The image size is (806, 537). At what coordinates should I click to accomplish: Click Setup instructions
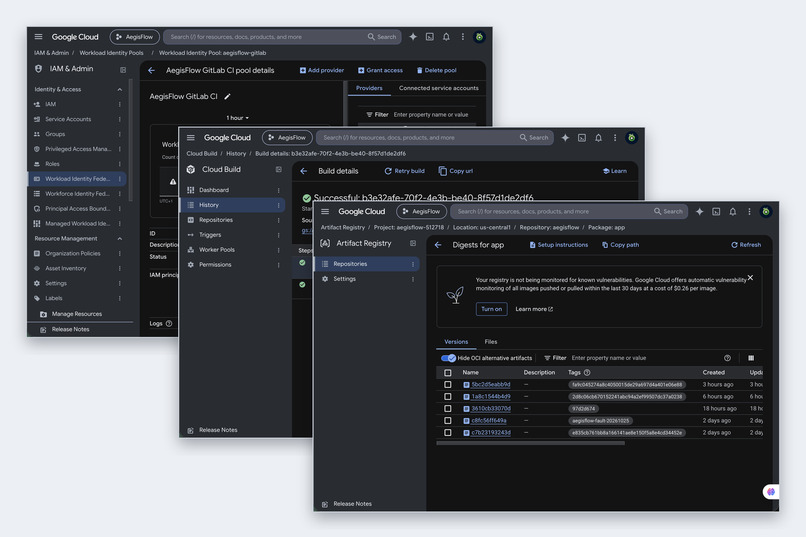559,245
